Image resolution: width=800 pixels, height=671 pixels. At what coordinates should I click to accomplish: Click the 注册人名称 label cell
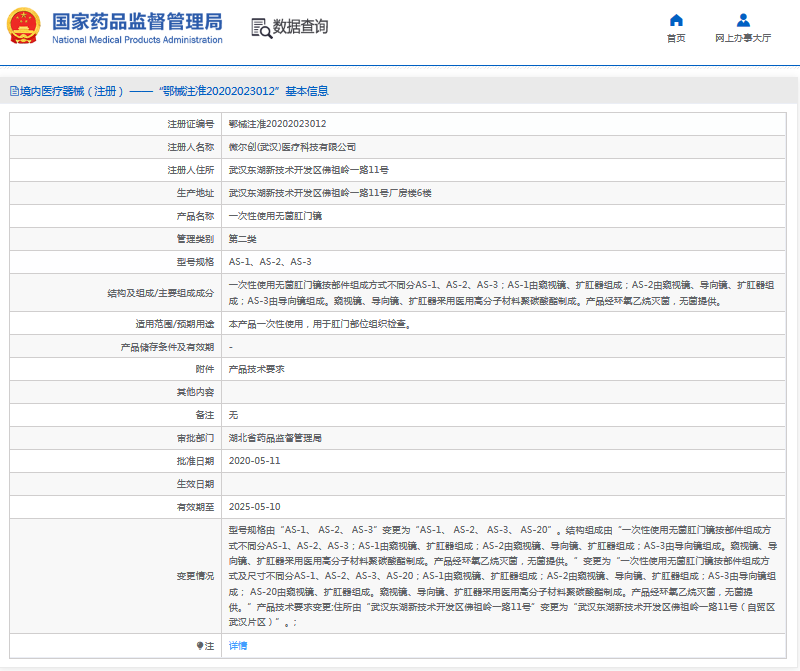(x=115, y=147)
